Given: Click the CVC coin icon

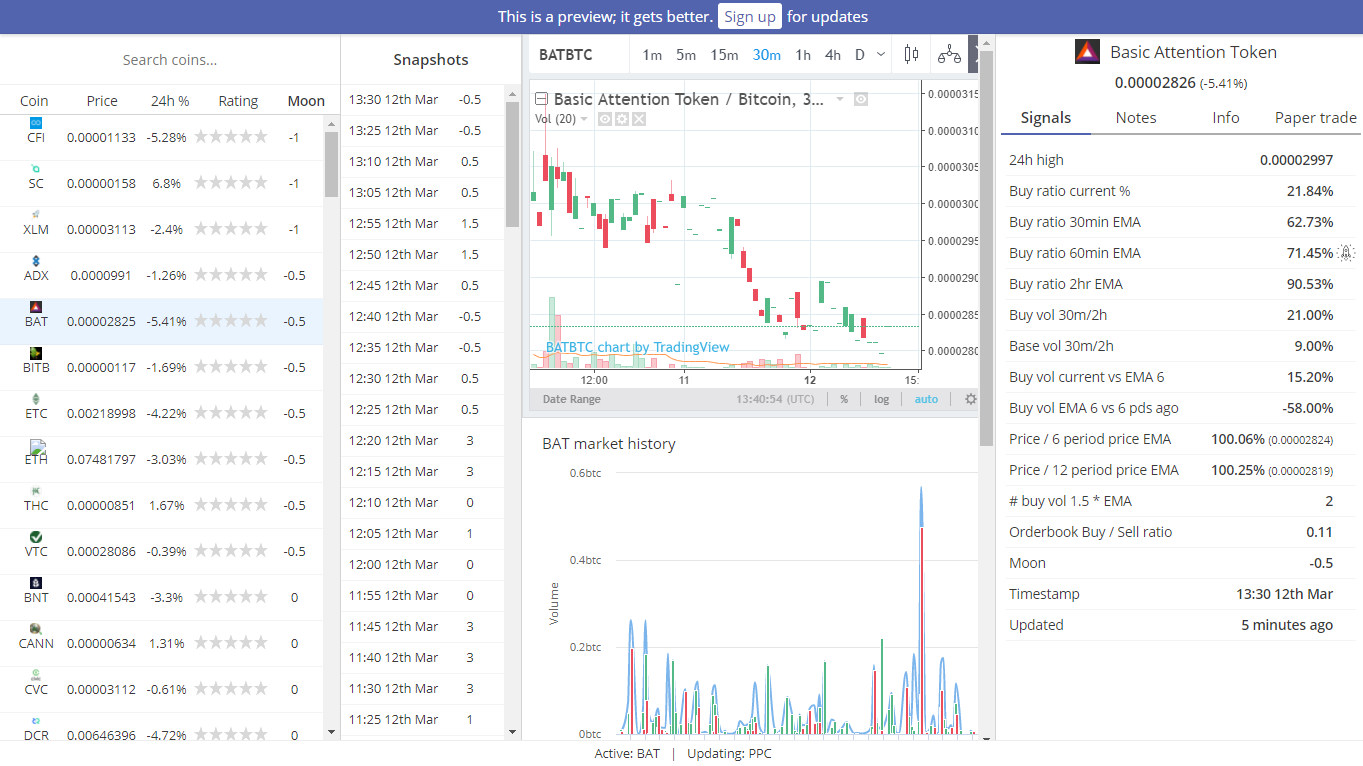Looking at the screenshot, I should click(x=36, y=674).
